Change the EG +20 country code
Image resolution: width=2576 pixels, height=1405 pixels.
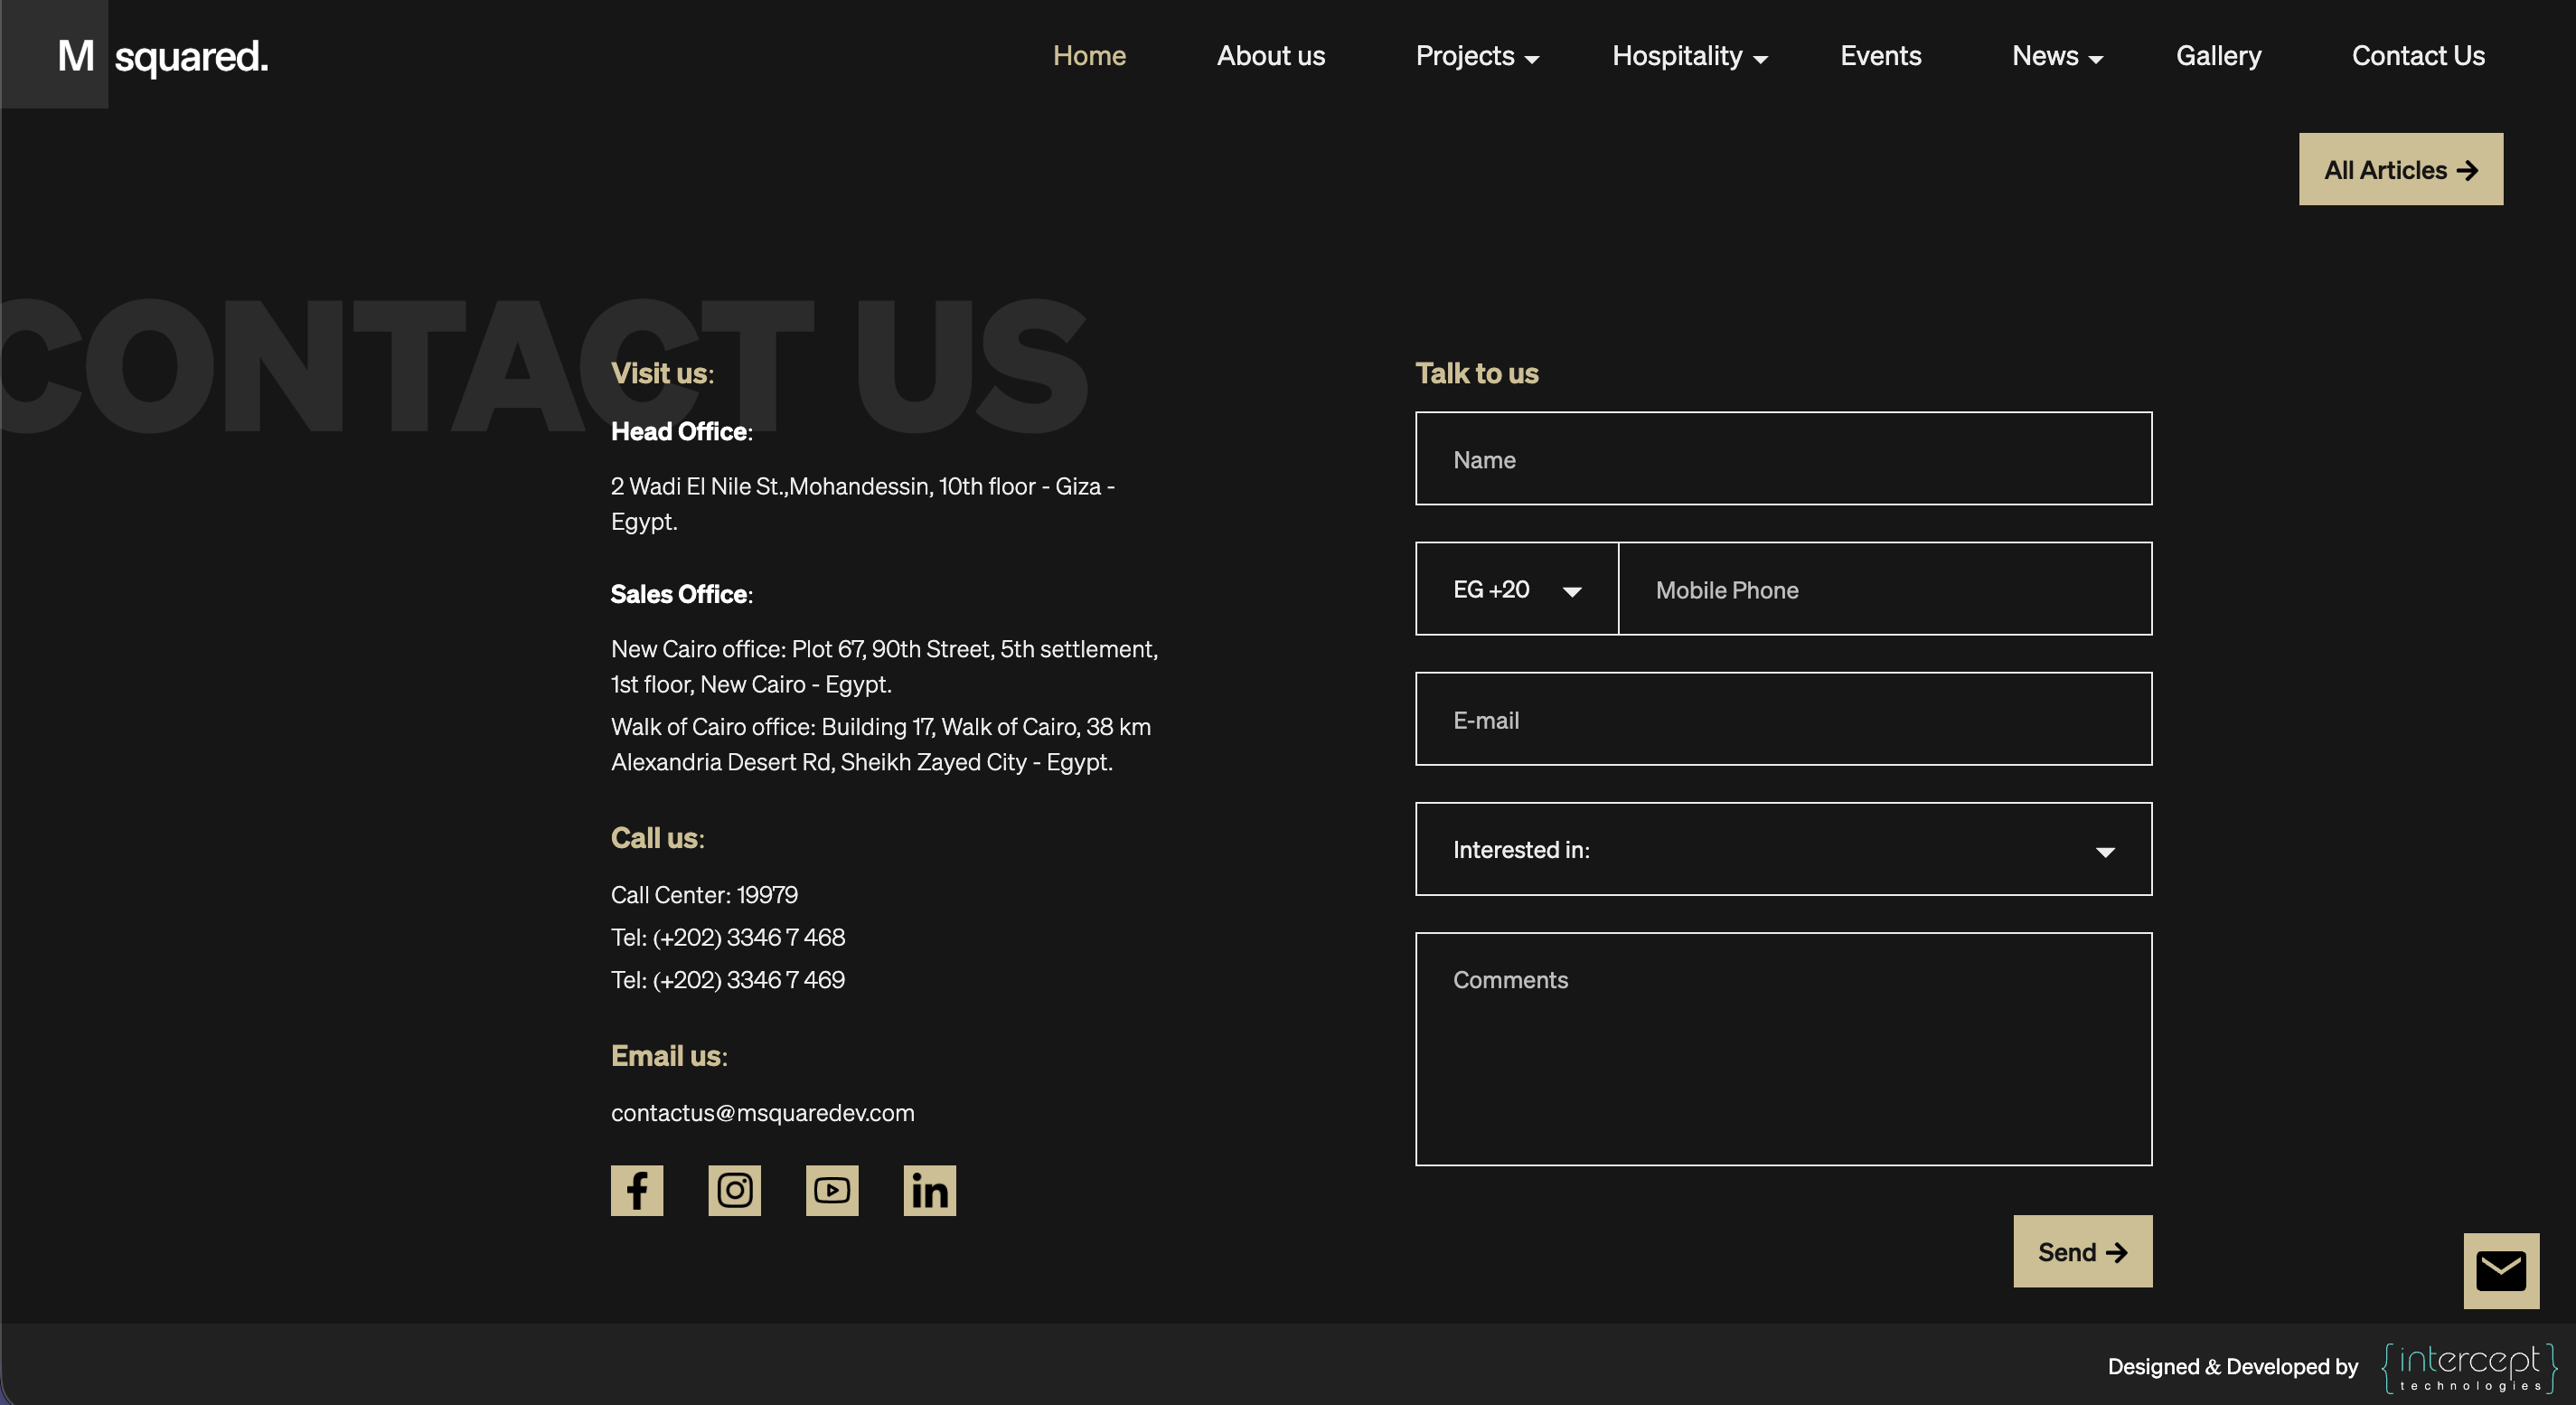click(1515, 589)
